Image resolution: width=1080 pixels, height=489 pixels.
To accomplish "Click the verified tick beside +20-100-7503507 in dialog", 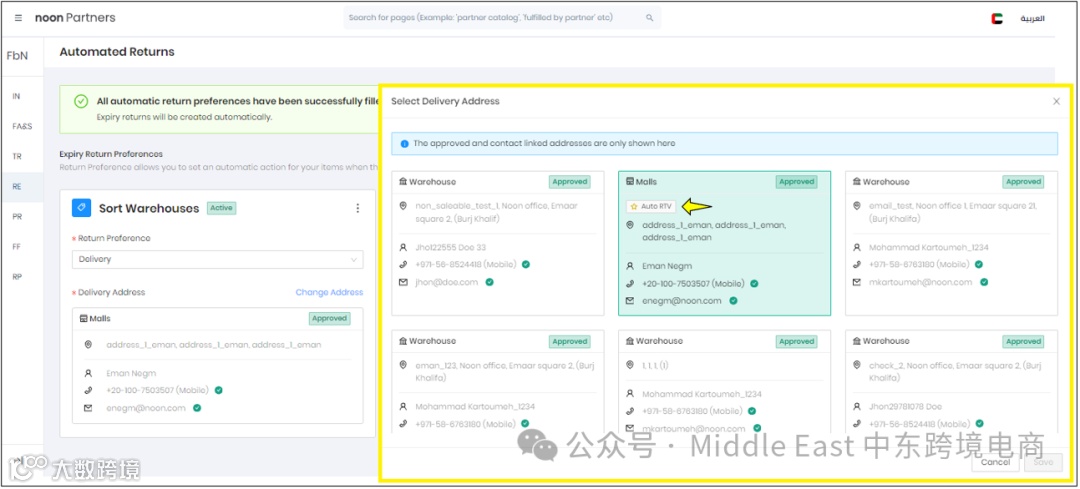I will click(x=754, y=284).
